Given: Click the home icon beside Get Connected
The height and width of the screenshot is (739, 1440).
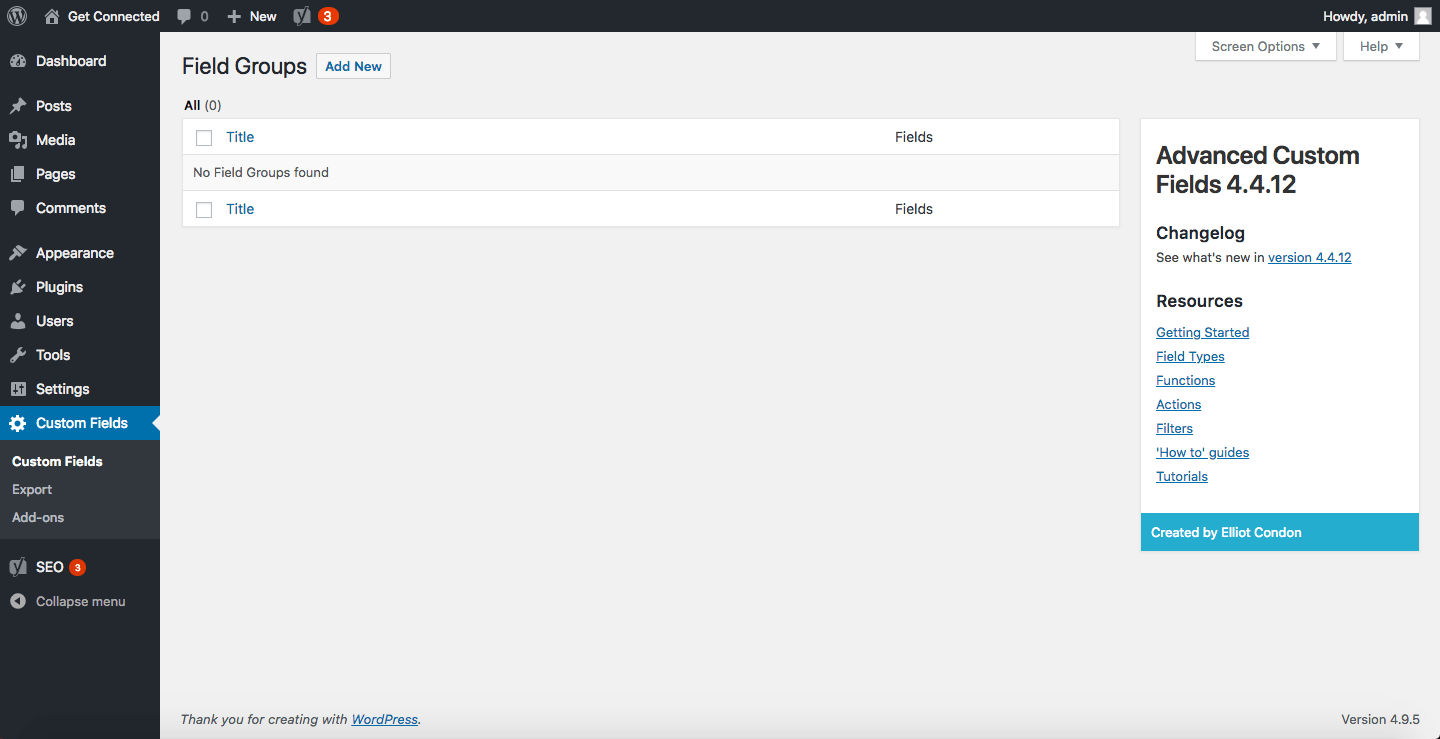Looking at the screenshot, I should 52,16.
